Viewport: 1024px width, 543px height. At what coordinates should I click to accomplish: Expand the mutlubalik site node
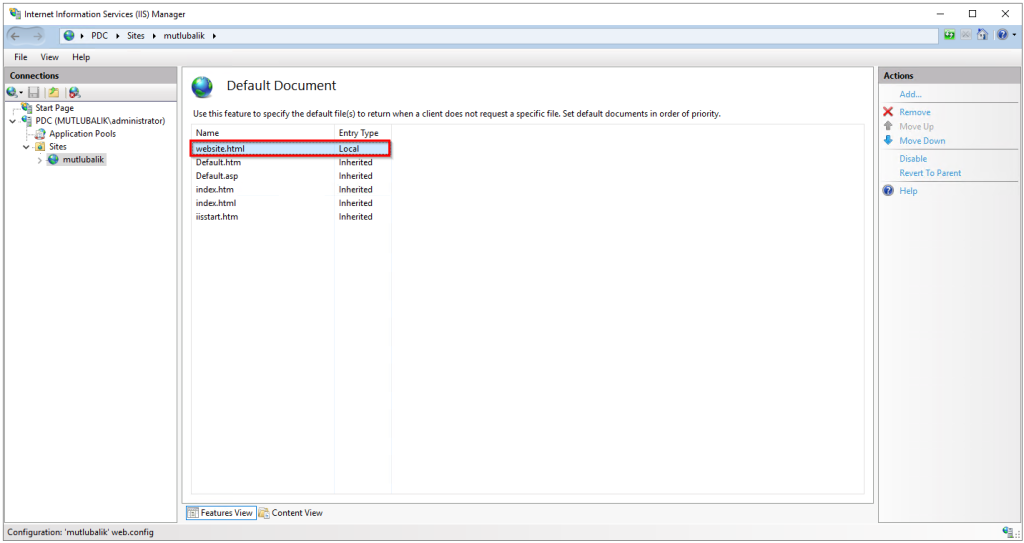pyautogui.click(x=40, y=160)
